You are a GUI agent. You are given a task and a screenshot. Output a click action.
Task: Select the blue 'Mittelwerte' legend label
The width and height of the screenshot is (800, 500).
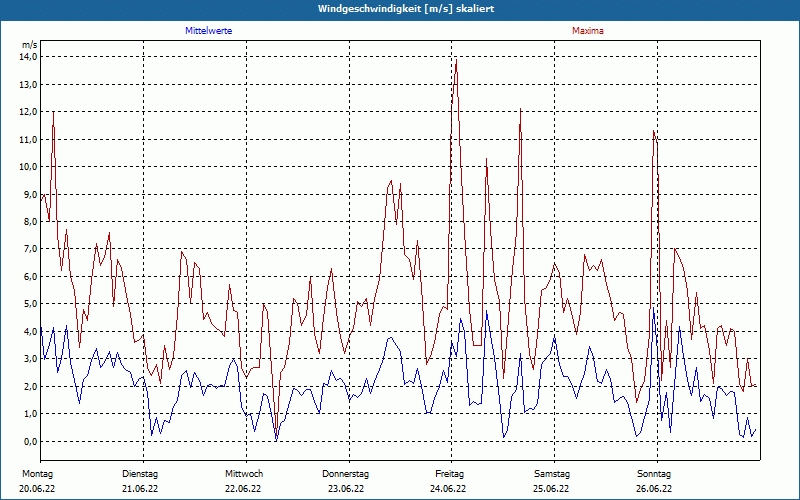[x=209, y=31]
